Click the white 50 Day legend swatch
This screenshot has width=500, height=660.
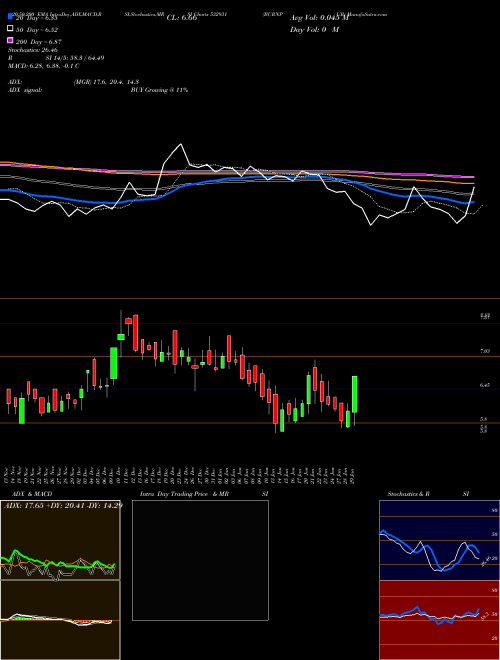click(x=10, y=29)
